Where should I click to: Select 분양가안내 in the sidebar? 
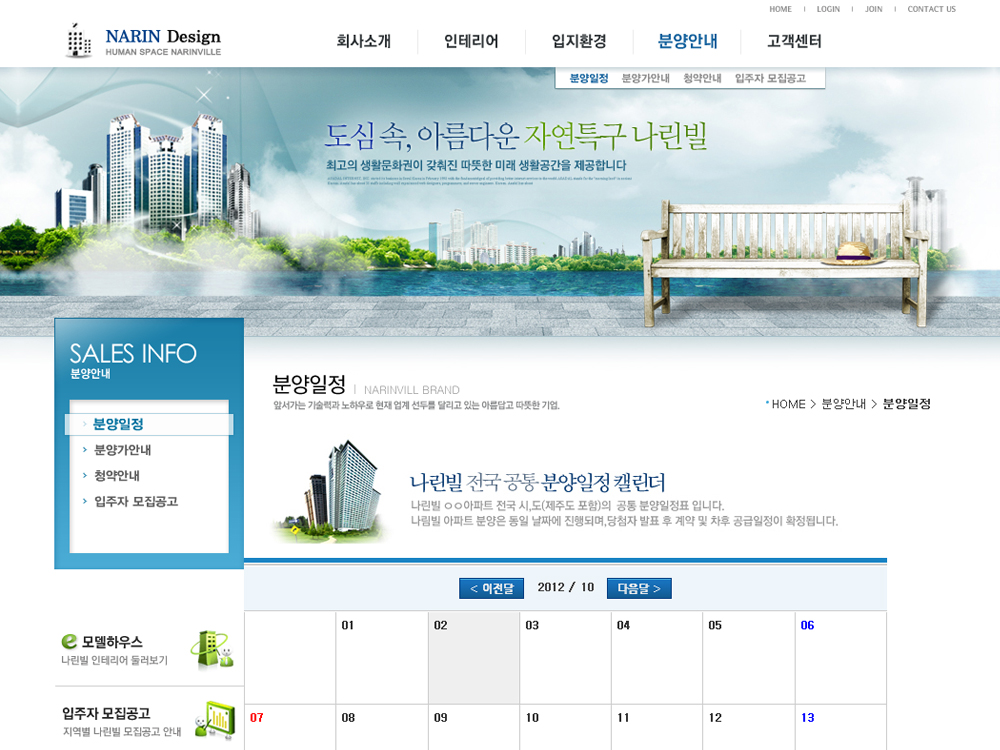(122, 450)
